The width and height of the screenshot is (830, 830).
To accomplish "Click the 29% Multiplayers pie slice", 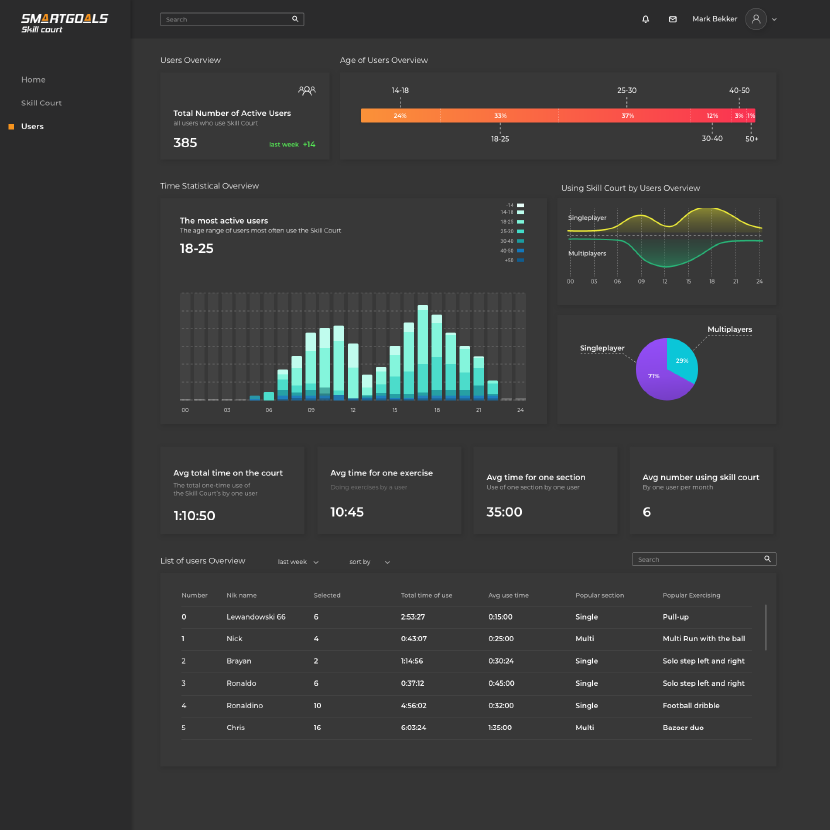I will (682, 359).
